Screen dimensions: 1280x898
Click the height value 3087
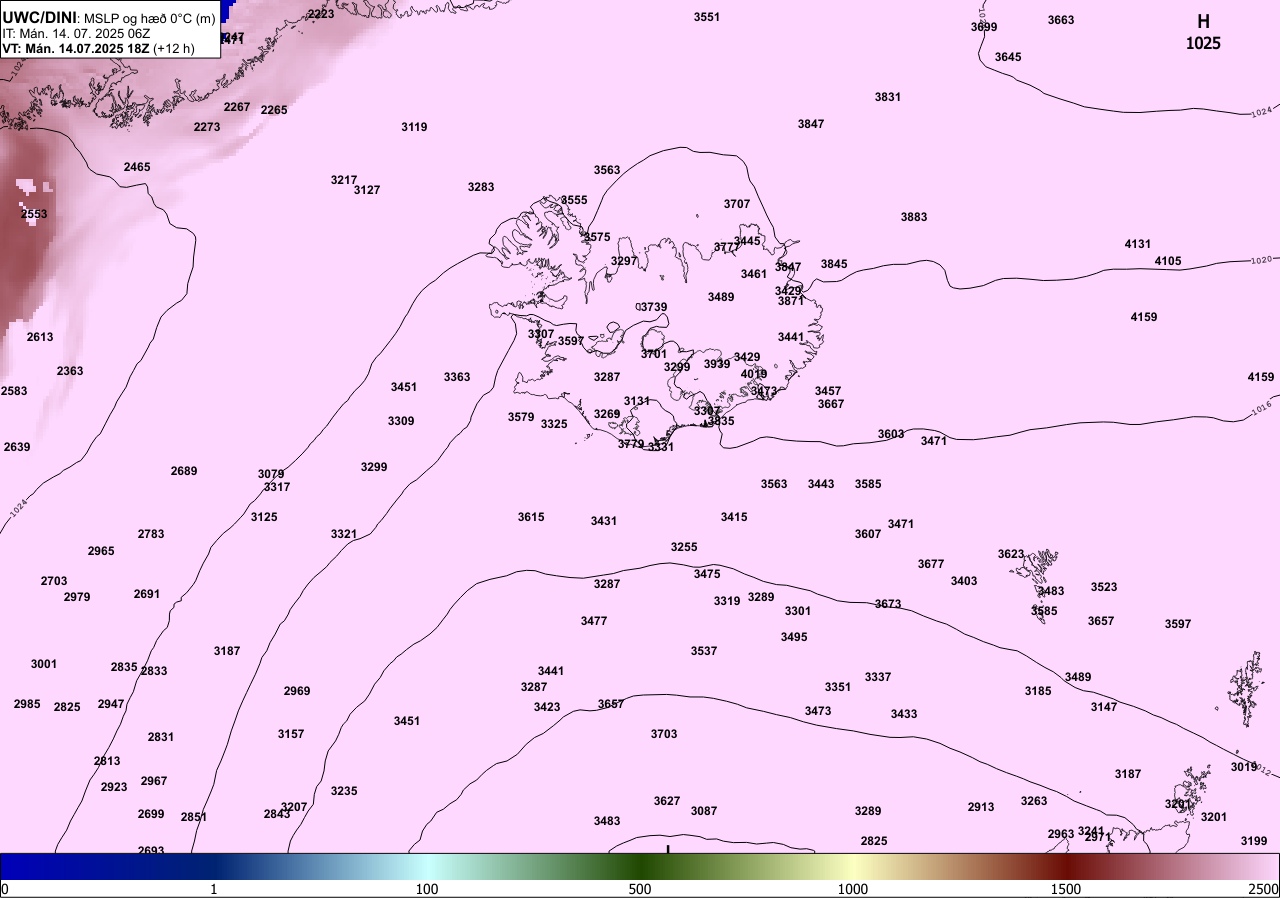(704, 811)
